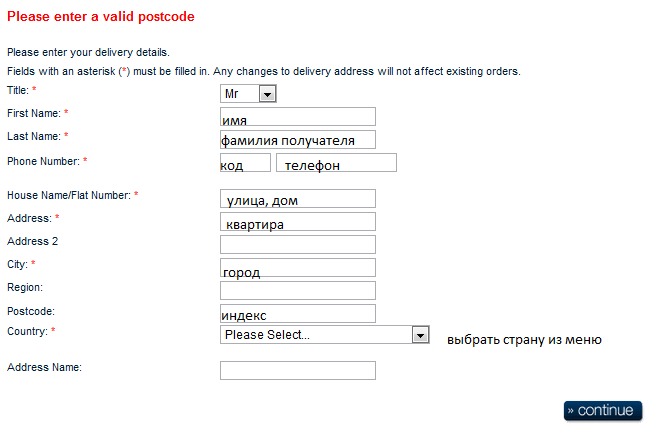Click the Address Name input field
The image size is (665, 435).
point(298,370)
